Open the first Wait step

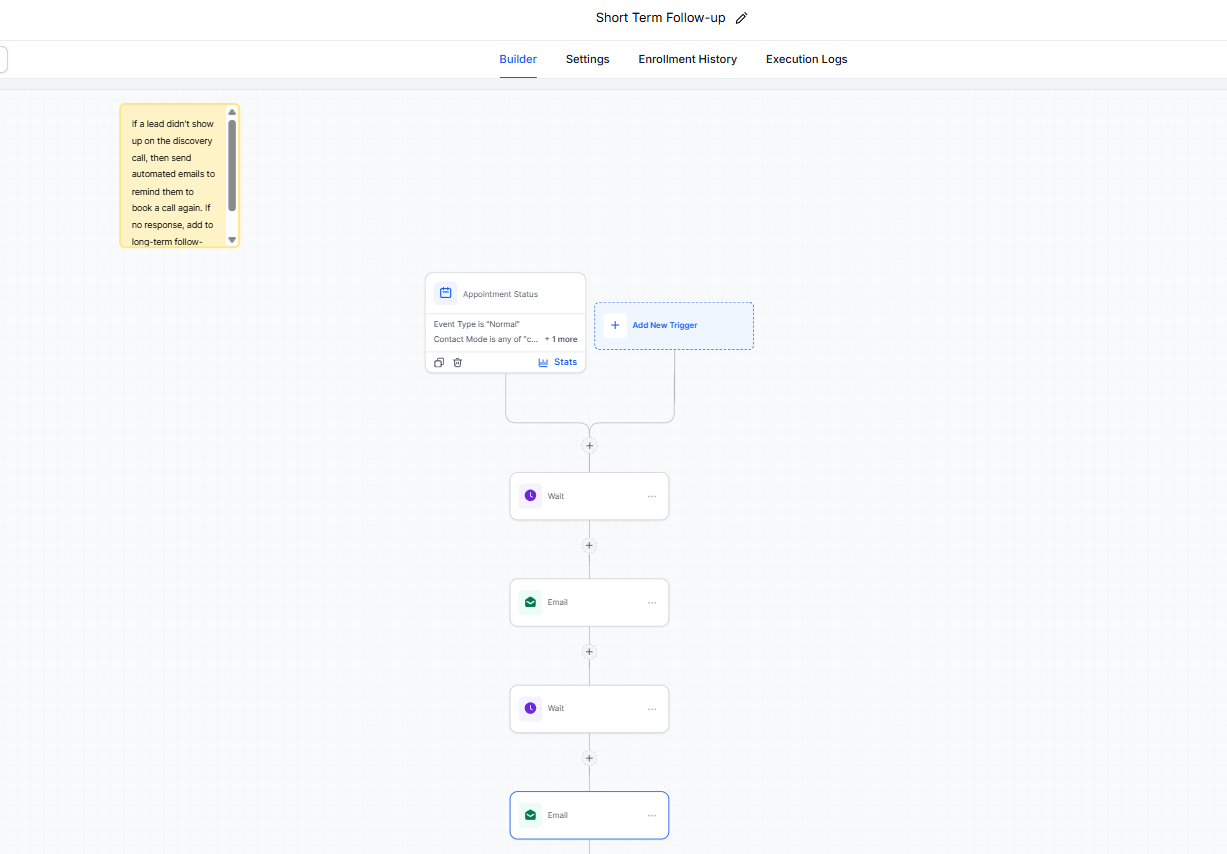pos(589,496)
